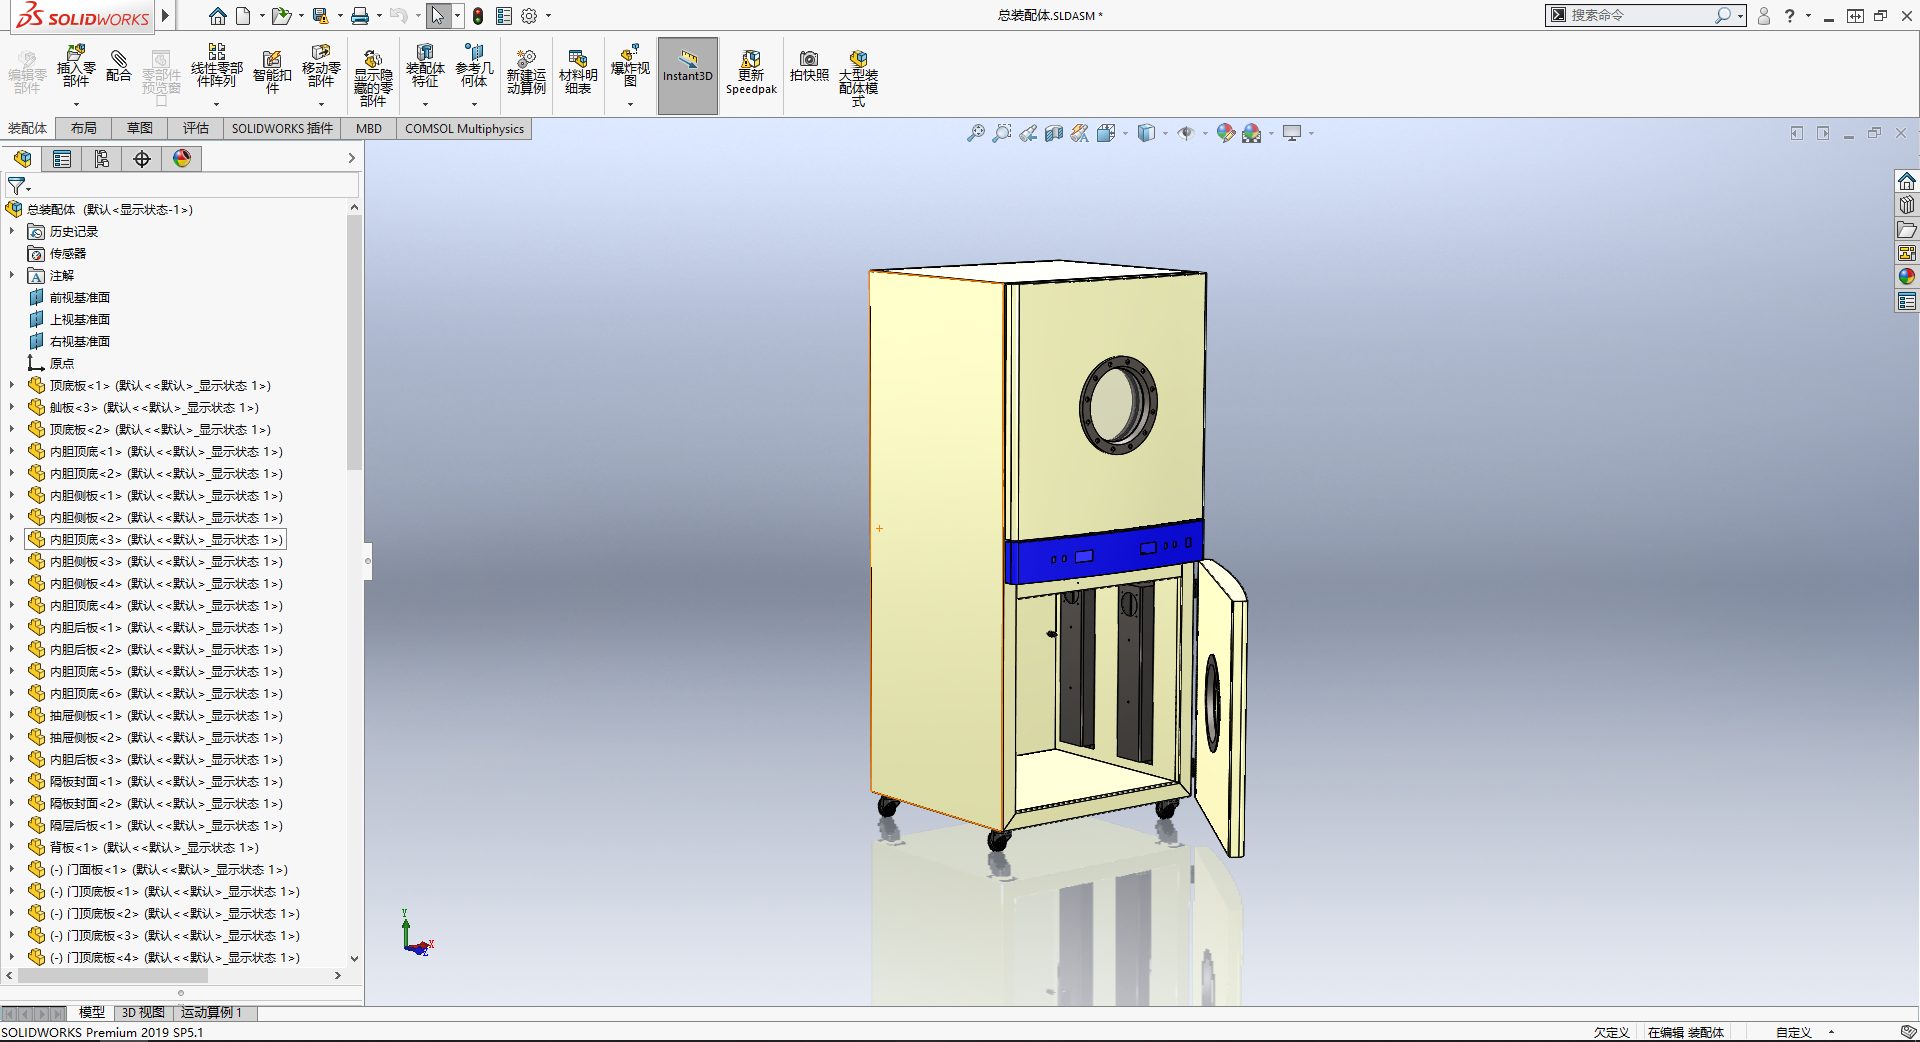Click the Home icon in quick access toolbar

(x=218, y=16)
